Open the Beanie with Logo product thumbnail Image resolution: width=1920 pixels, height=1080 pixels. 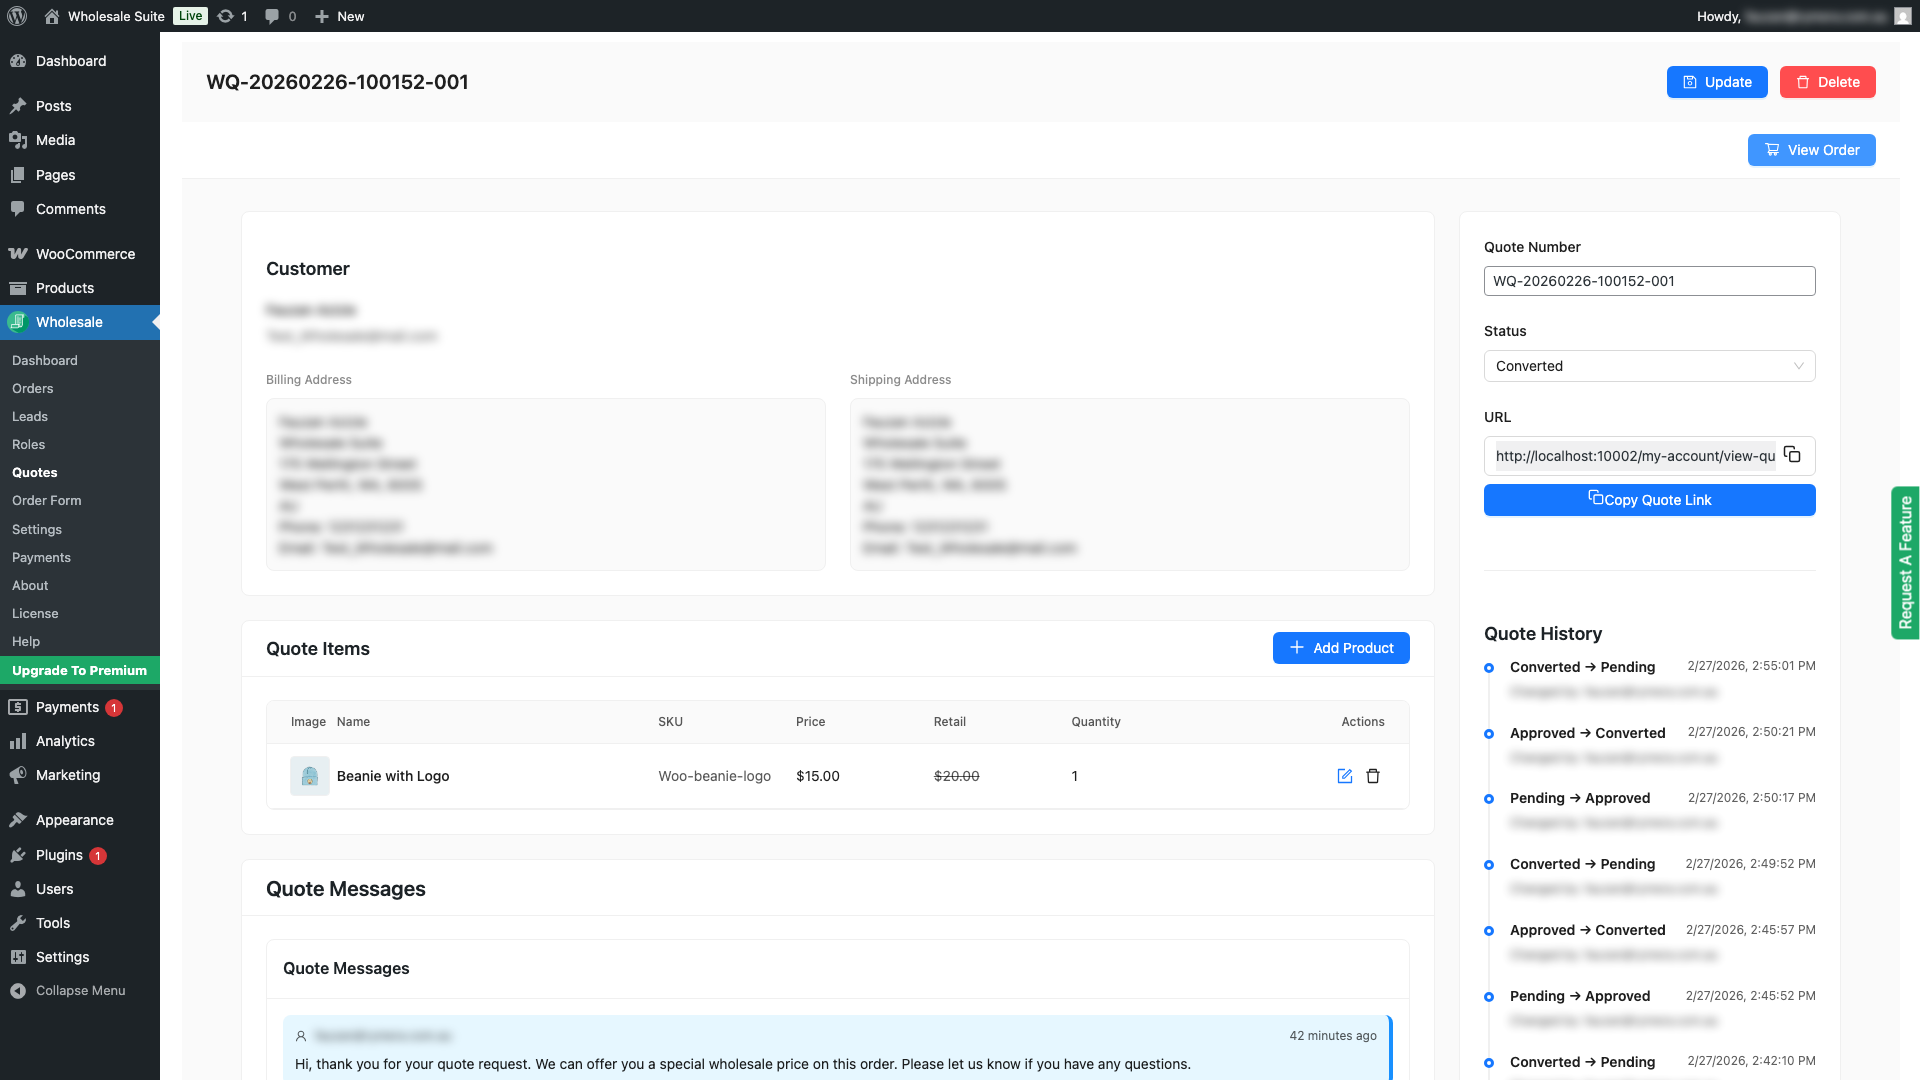click(309, 776)
